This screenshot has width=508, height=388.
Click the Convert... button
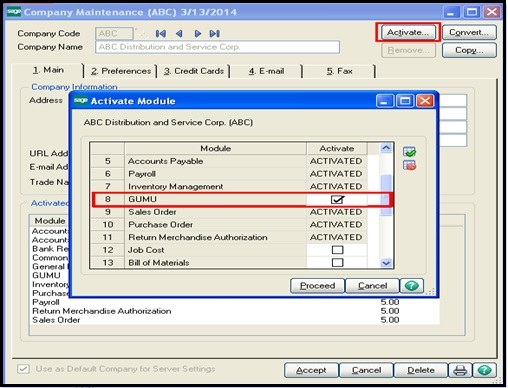coord(469,32)
